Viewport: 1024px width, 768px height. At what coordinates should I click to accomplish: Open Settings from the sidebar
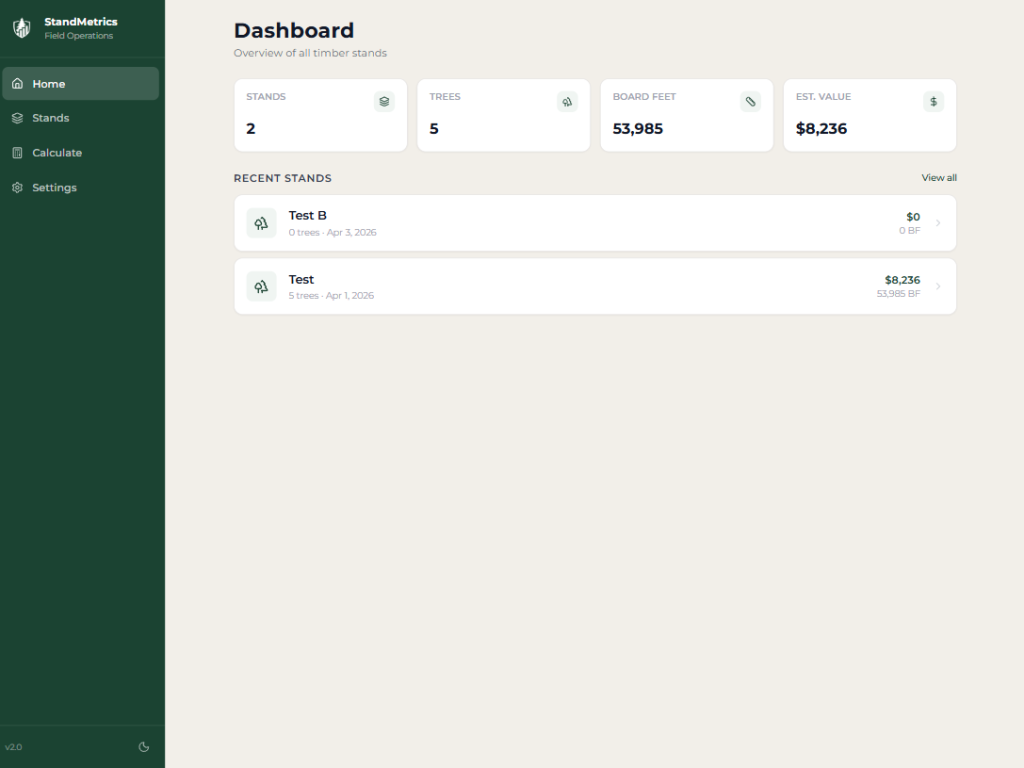click(x=80, y=188)
